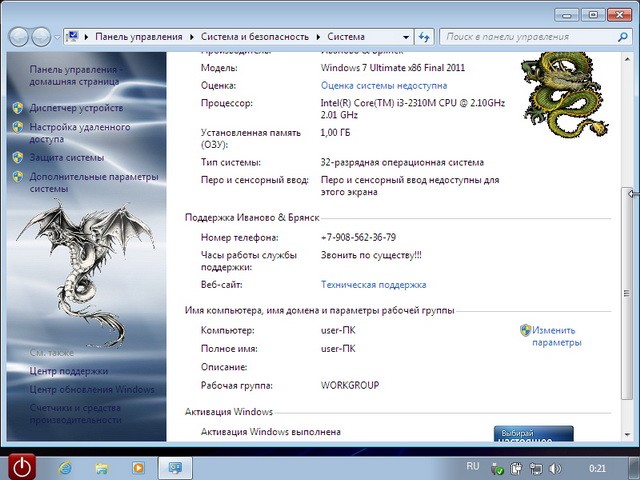The width and height of the screenshot is (640, 480).
Task: Open recent pages dropdown next to Forward
Action: tap(57, 37)
